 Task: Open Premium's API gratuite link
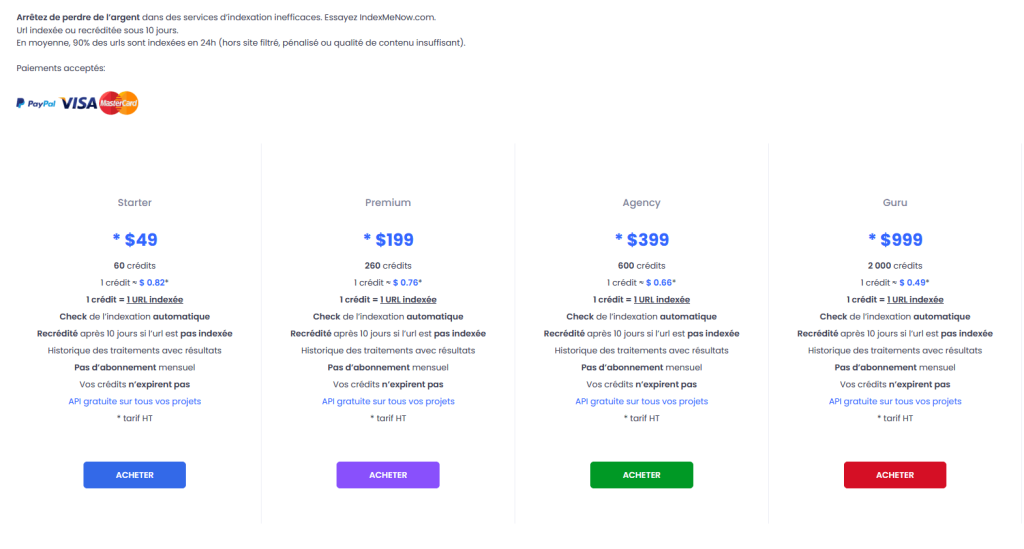[x=388, y=401]
